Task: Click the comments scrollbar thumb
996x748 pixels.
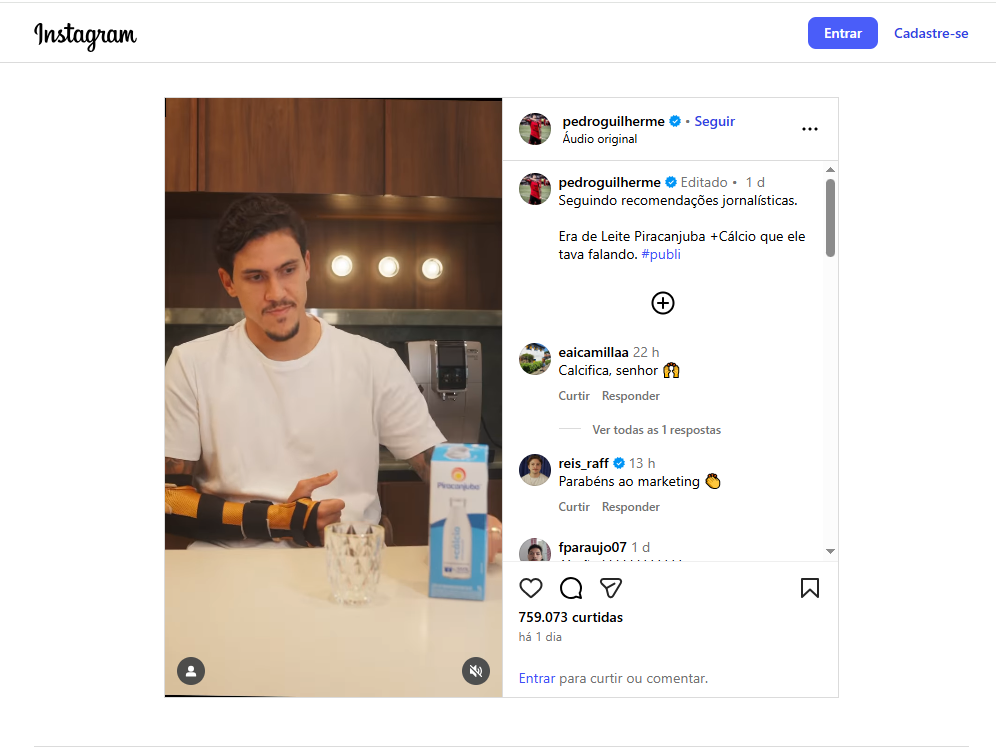Action: tap(830, 218)
